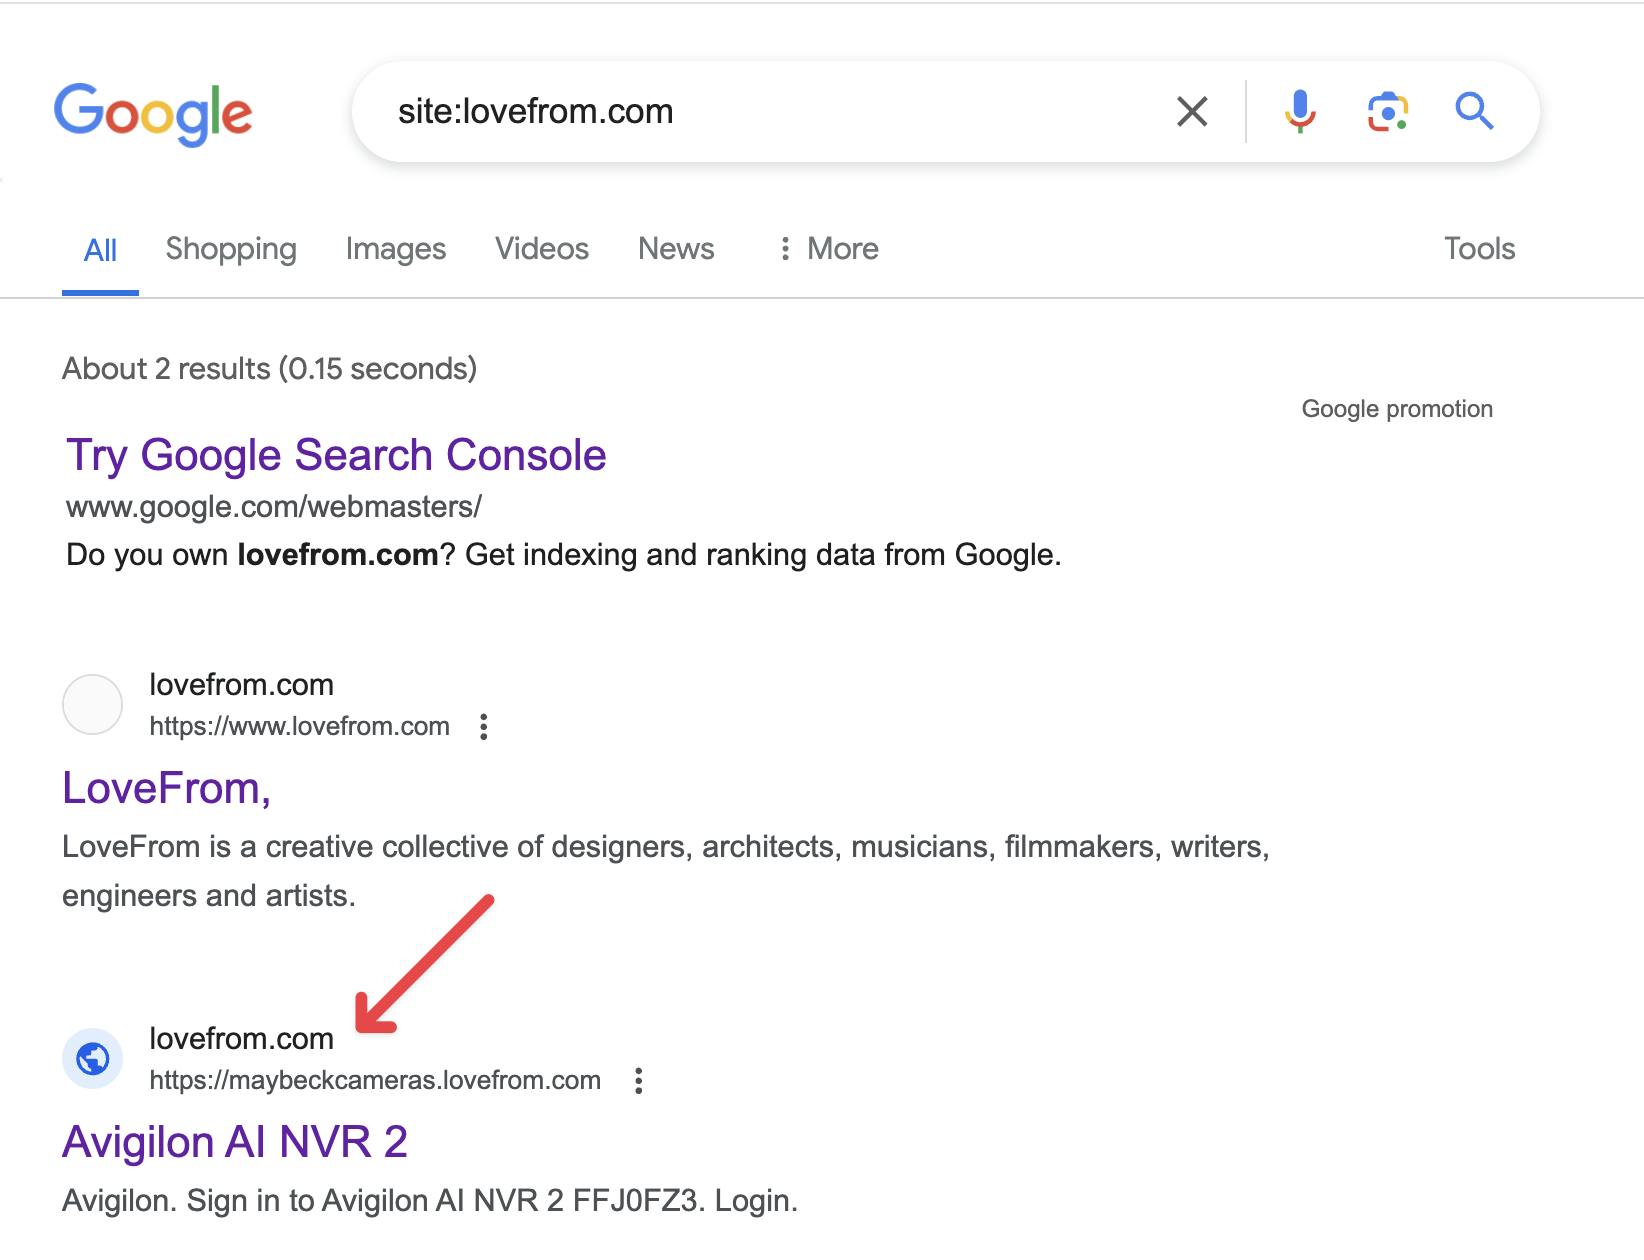
Task: Switch to the News tab
Action: (676, 249)
